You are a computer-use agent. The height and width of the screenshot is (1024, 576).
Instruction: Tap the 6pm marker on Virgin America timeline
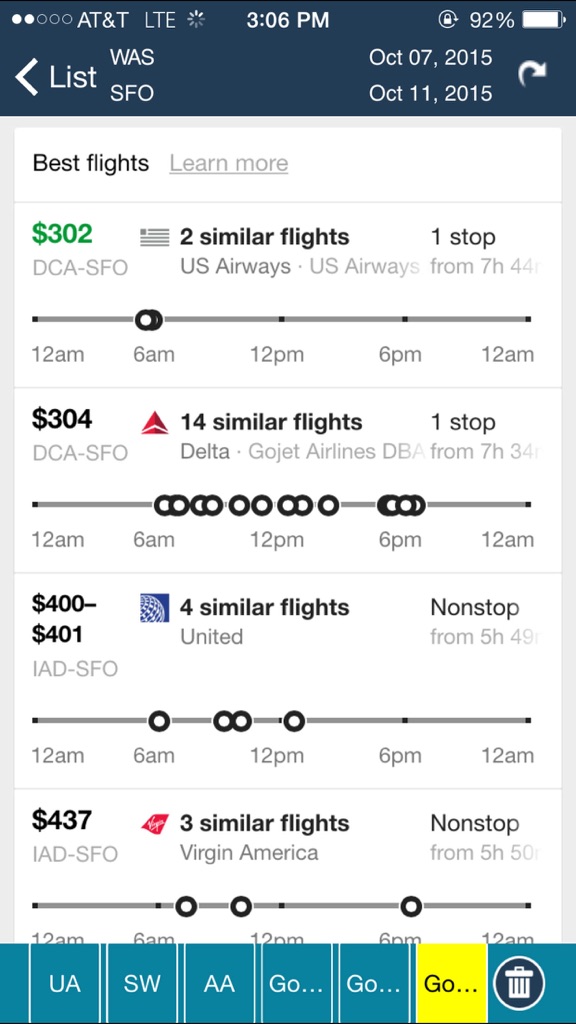click(x=410, y=906)
